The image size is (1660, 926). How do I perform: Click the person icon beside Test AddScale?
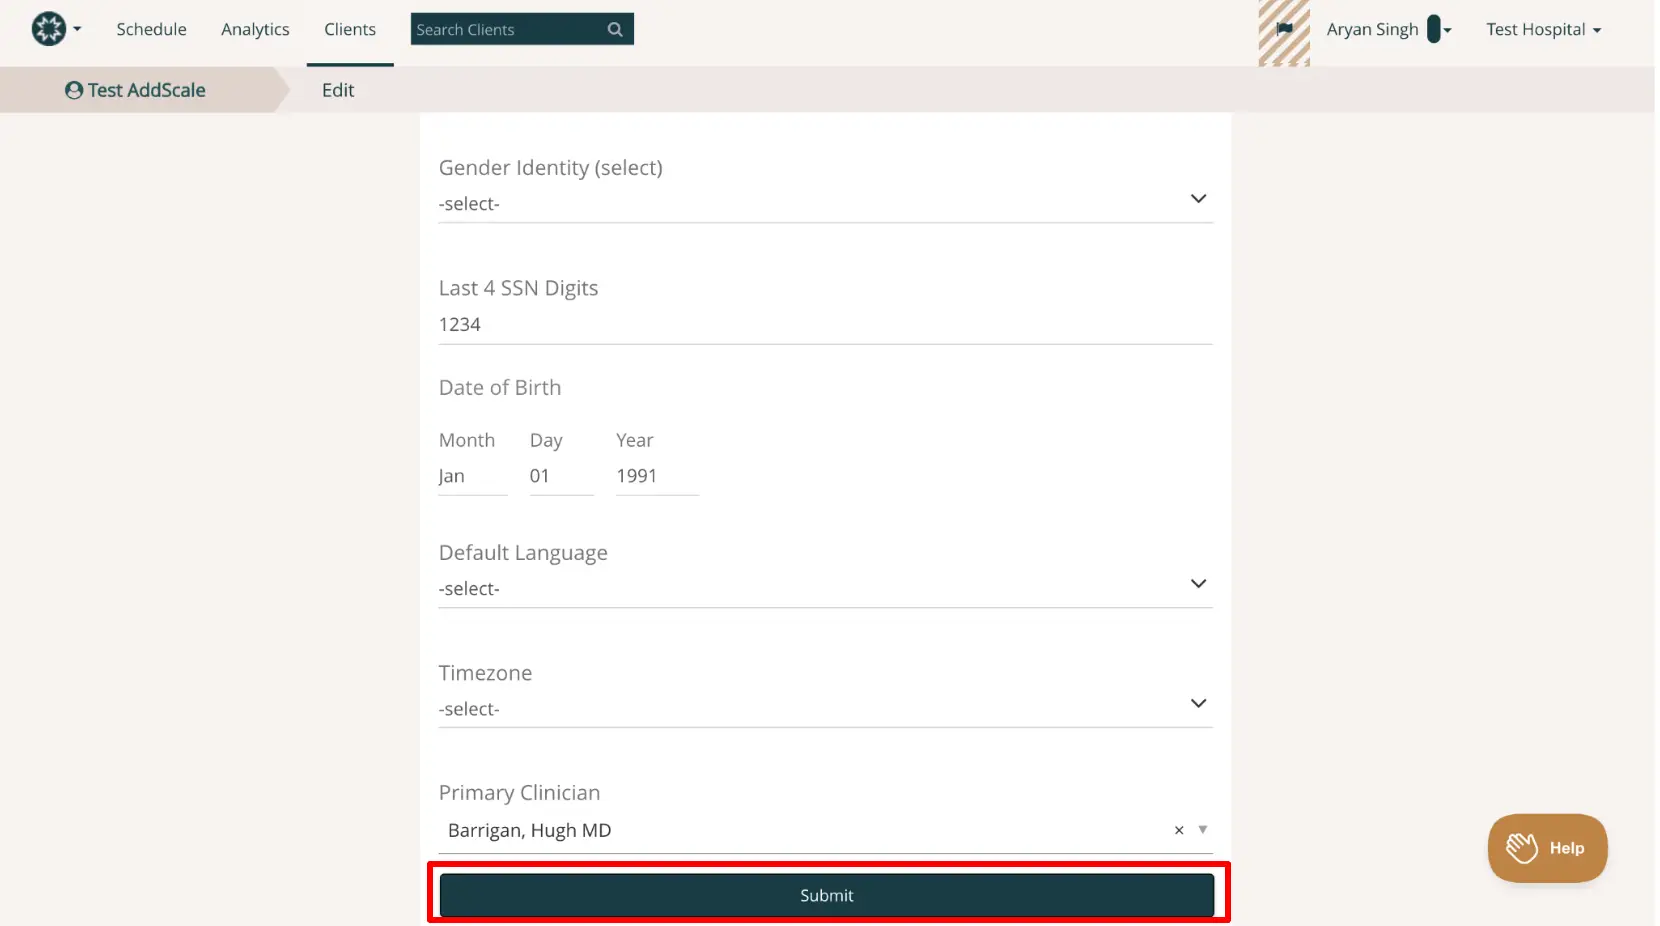(72, 90)
